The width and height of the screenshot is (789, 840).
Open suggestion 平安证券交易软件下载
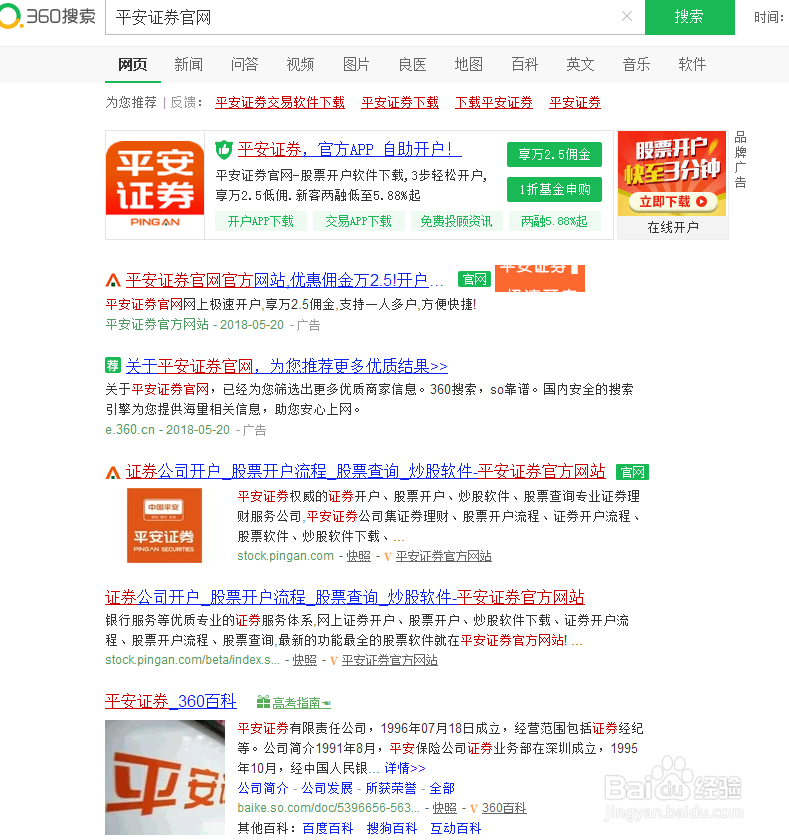280,102
